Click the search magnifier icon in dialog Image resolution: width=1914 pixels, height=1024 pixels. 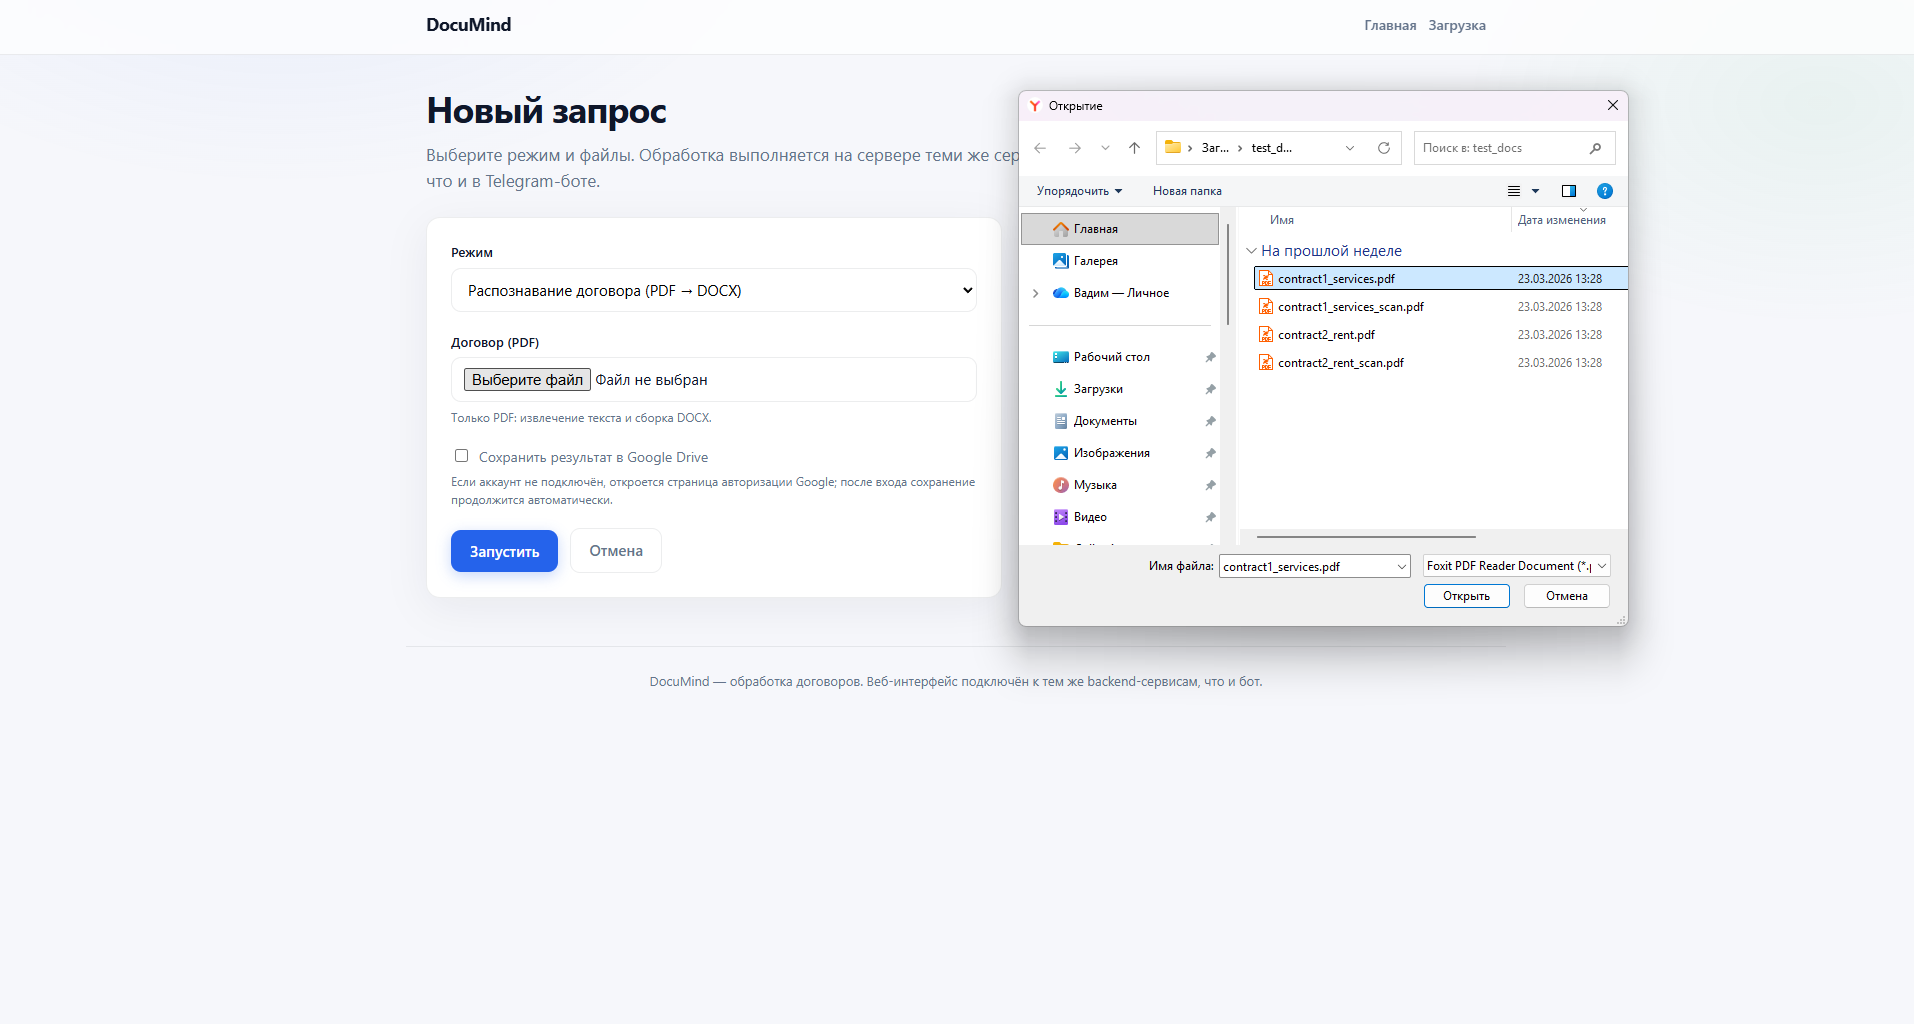1595,148
